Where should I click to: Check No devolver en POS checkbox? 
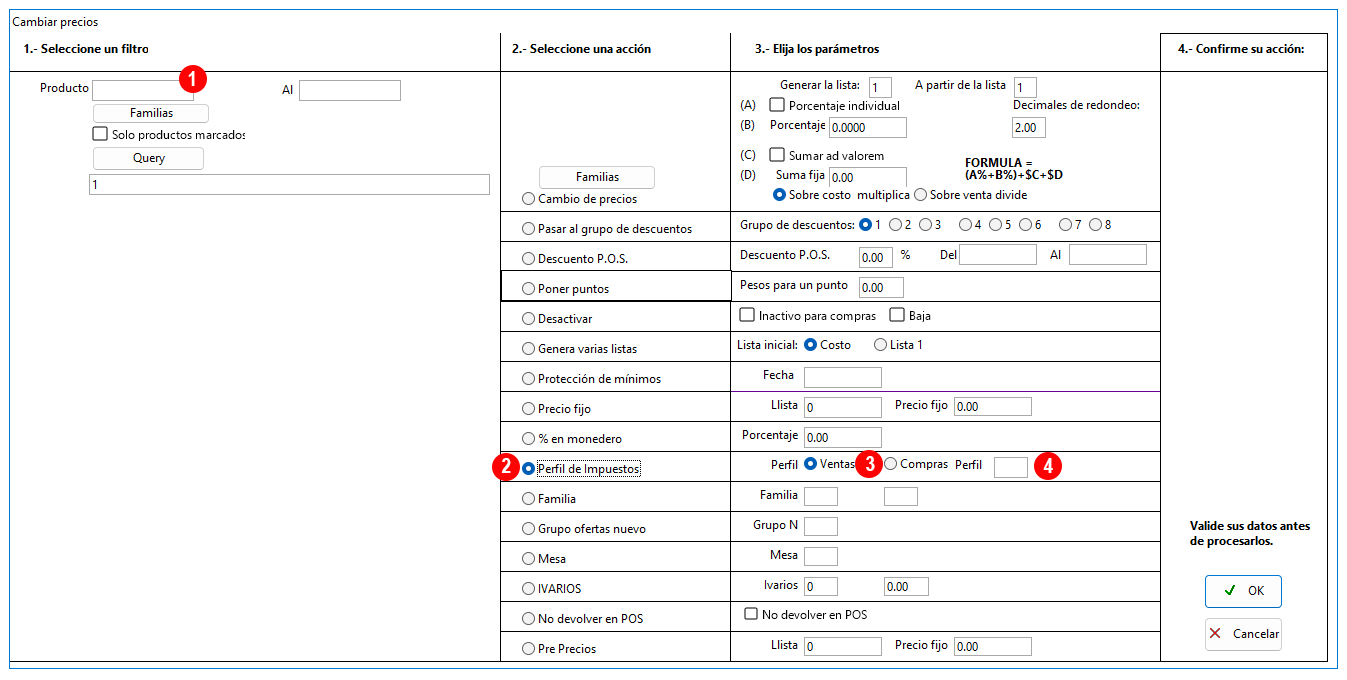coord(751,614)
